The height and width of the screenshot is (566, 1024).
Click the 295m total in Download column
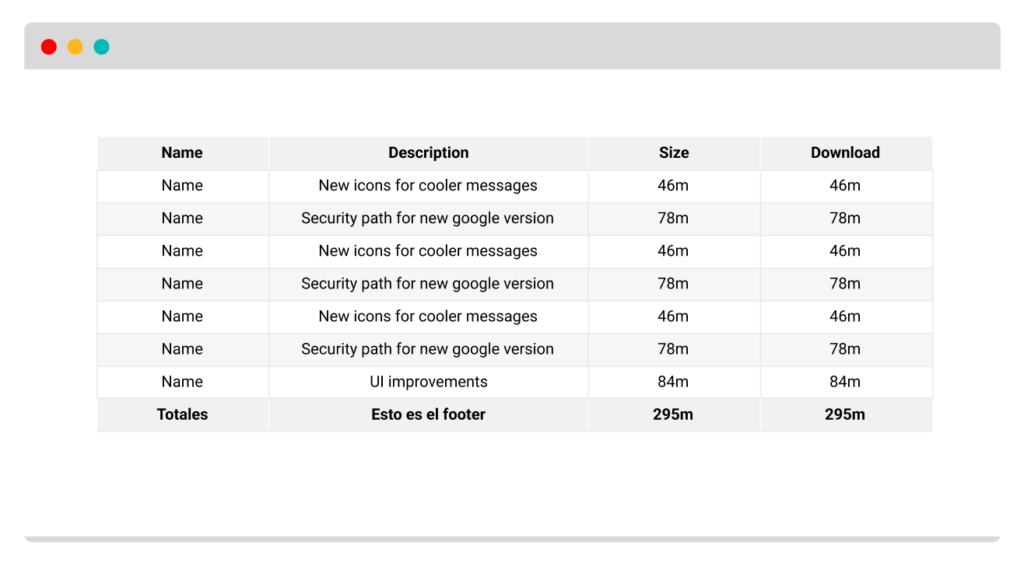pyautogui.click(x=846, y=415)
